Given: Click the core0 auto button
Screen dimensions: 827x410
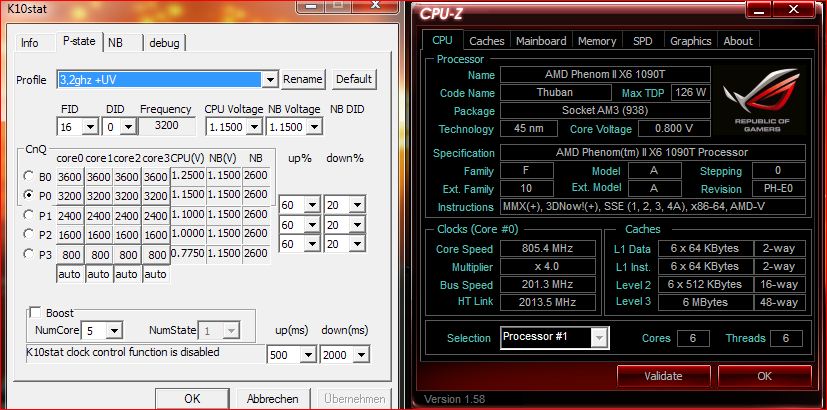Looking at the screenshot, I should tap(70, 274).
